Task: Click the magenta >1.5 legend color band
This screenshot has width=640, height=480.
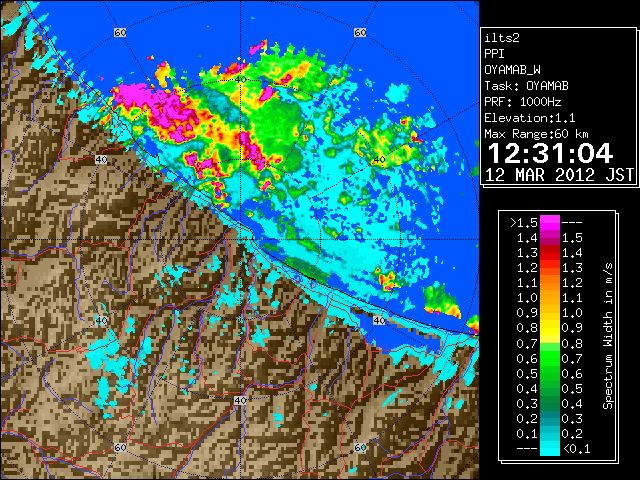Action: (549, 223)
